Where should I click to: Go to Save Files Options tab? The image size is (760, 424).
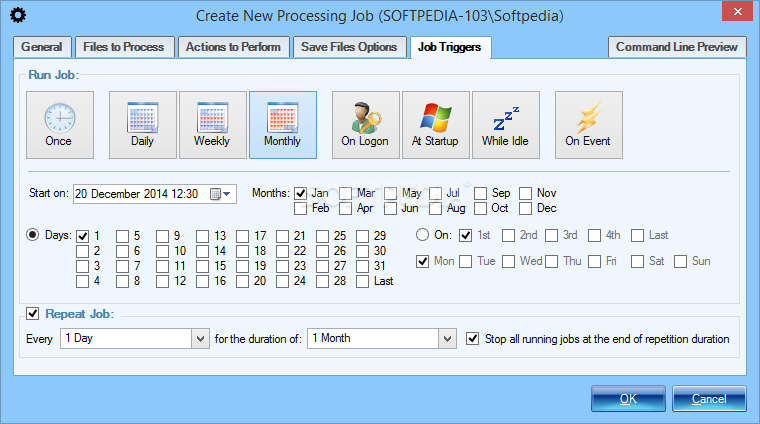pyautogui.click(x=349, y=47)
